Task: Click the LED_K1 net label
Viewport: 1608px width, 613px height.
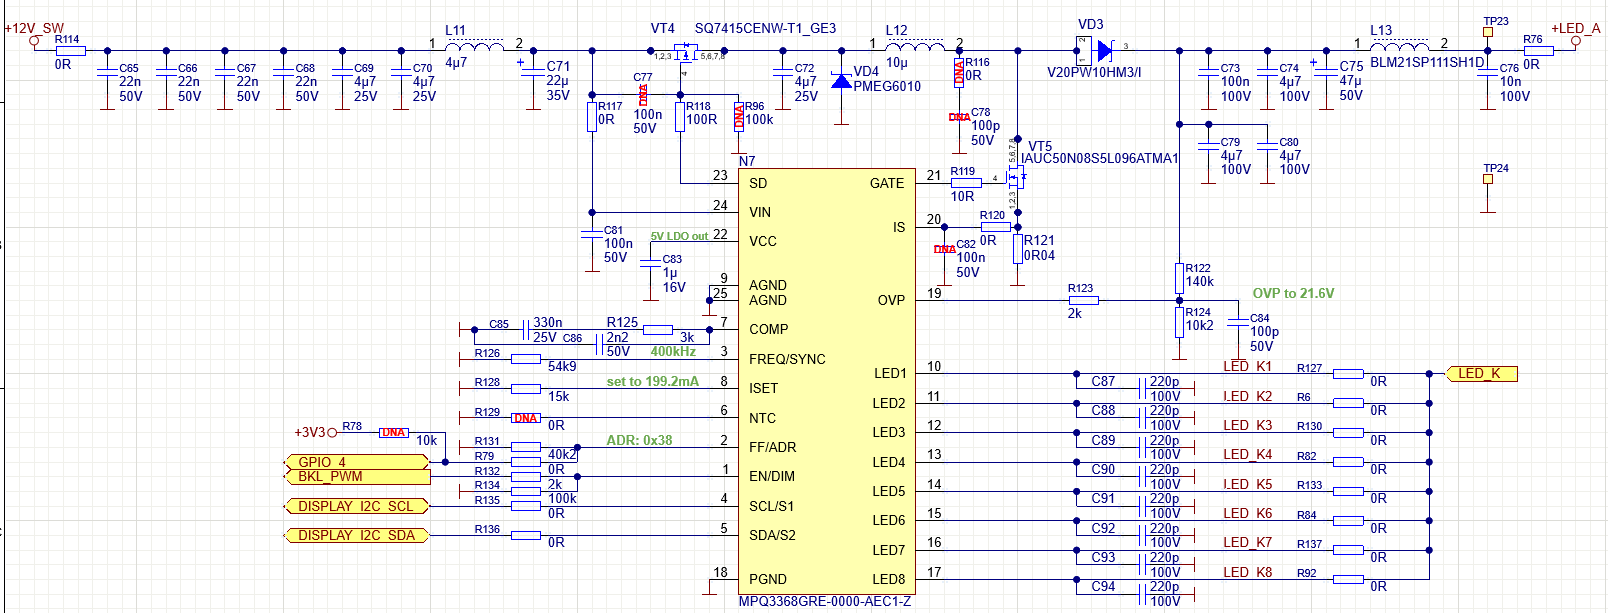Action: (1247, 366)
